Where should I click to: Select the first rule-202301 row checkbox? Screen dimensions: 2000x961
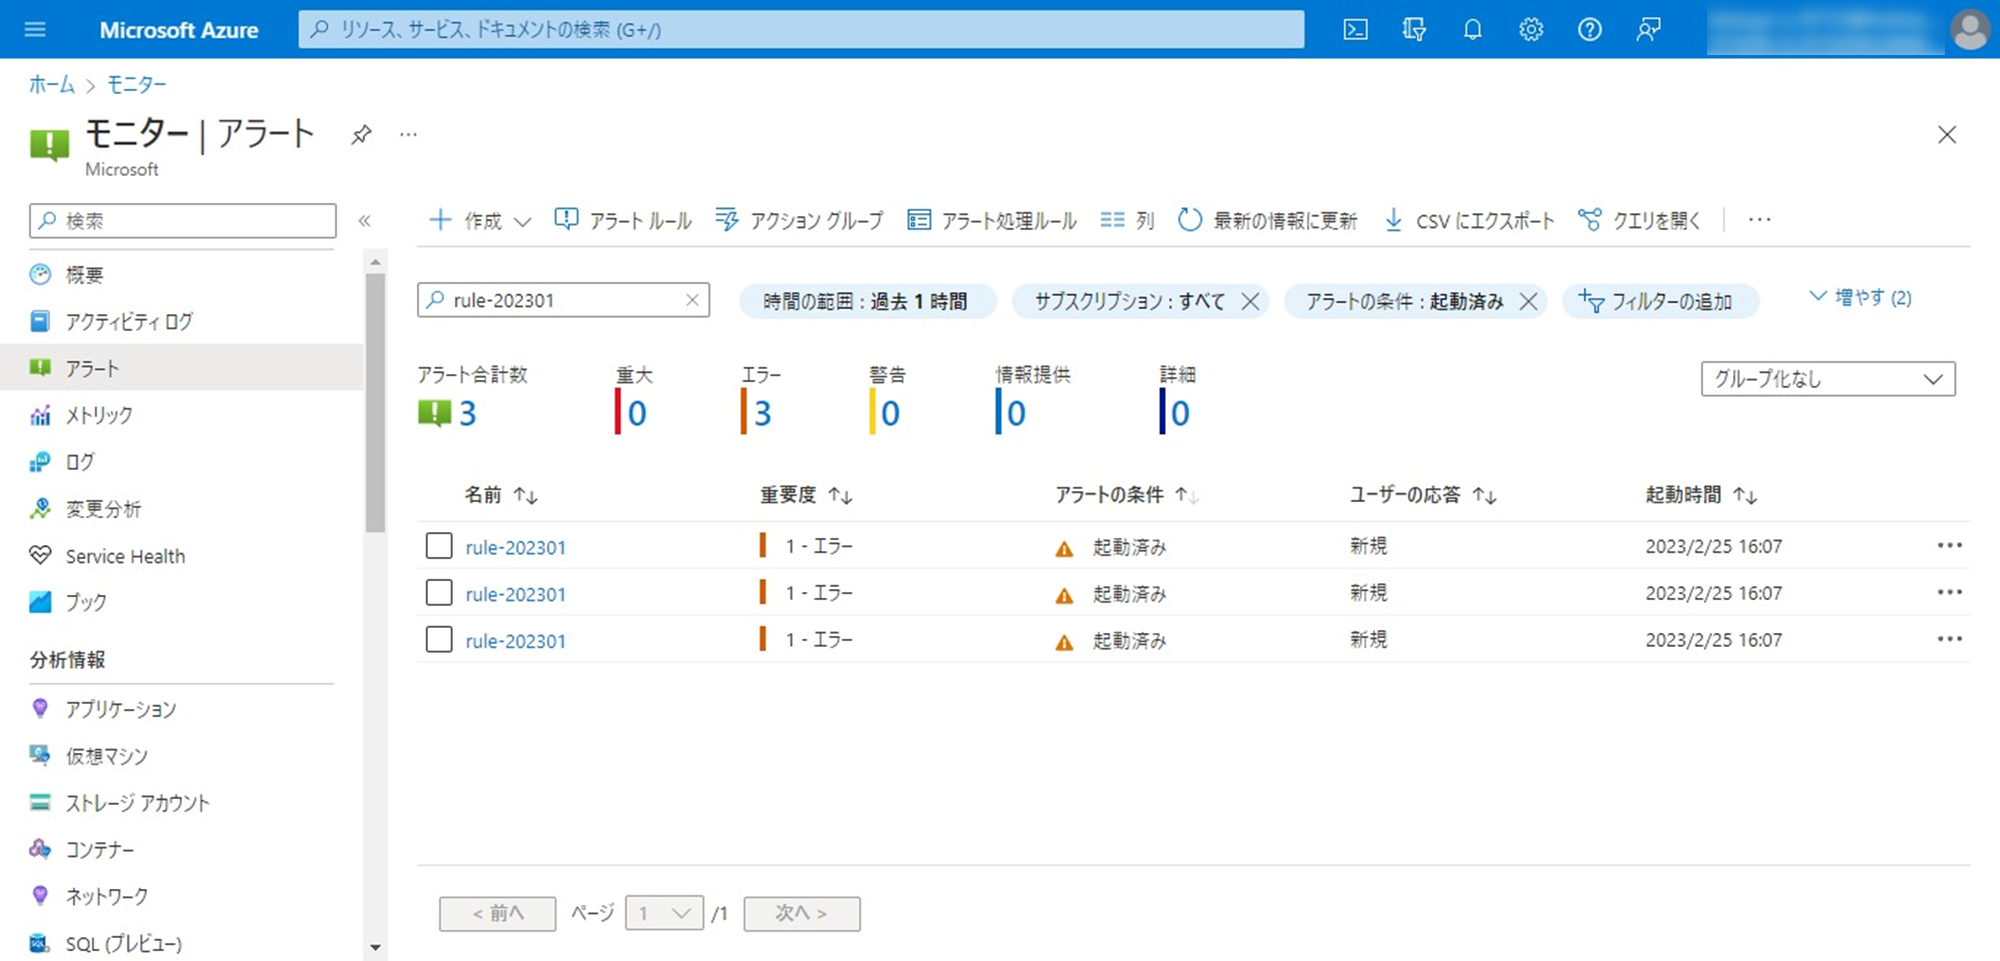coord(439,546)
